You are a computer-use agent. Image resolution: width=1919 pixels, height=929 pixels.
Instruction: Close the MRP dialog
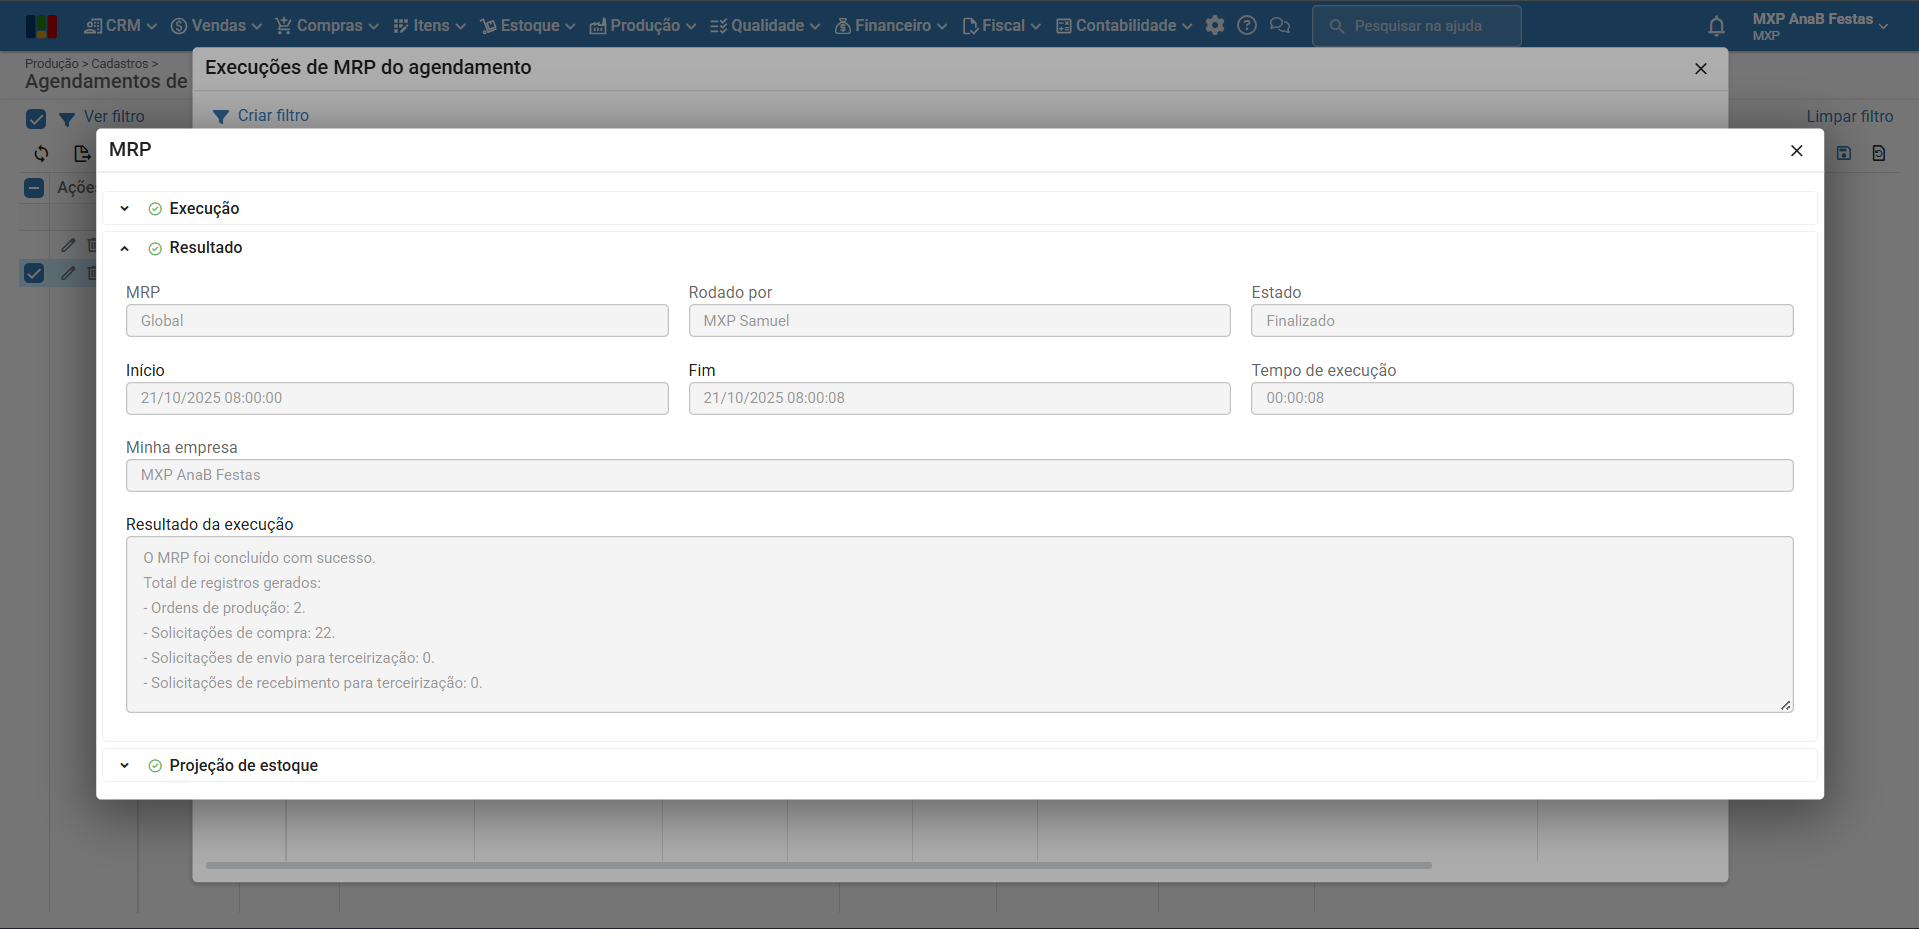(x=1796, y=151)
